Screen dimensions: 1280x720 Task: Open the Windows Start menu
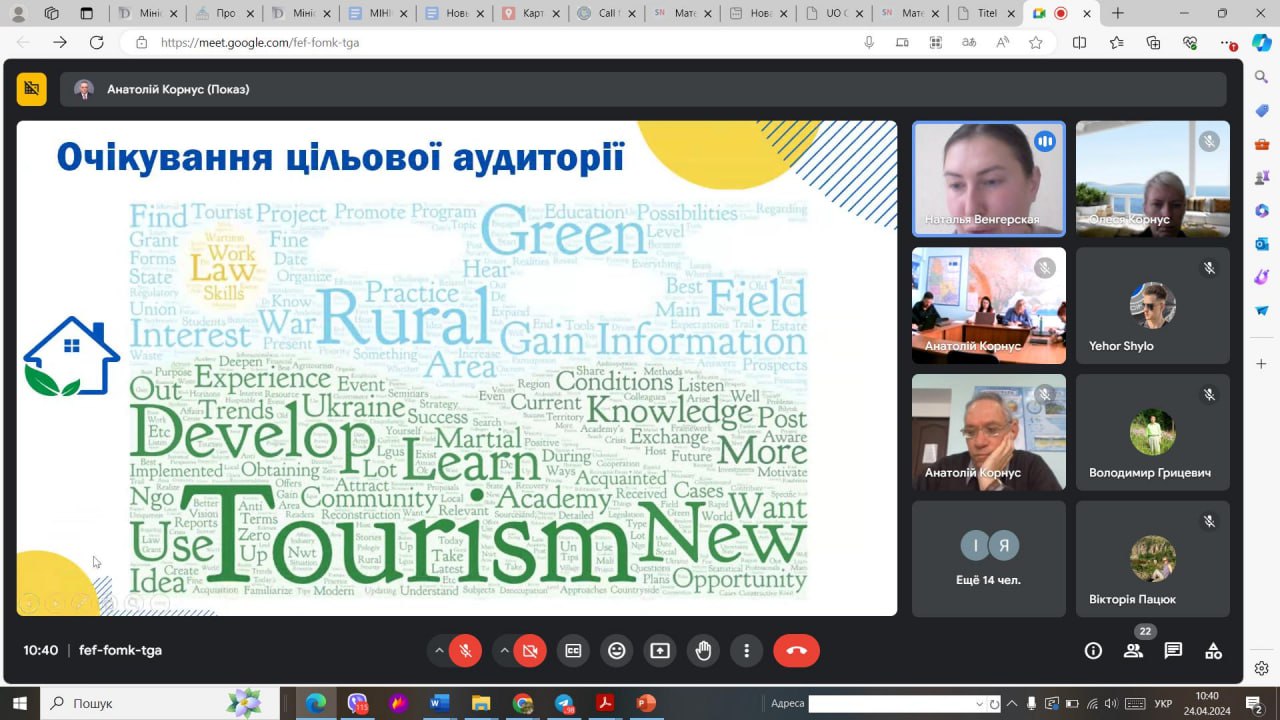click(19, 704)
